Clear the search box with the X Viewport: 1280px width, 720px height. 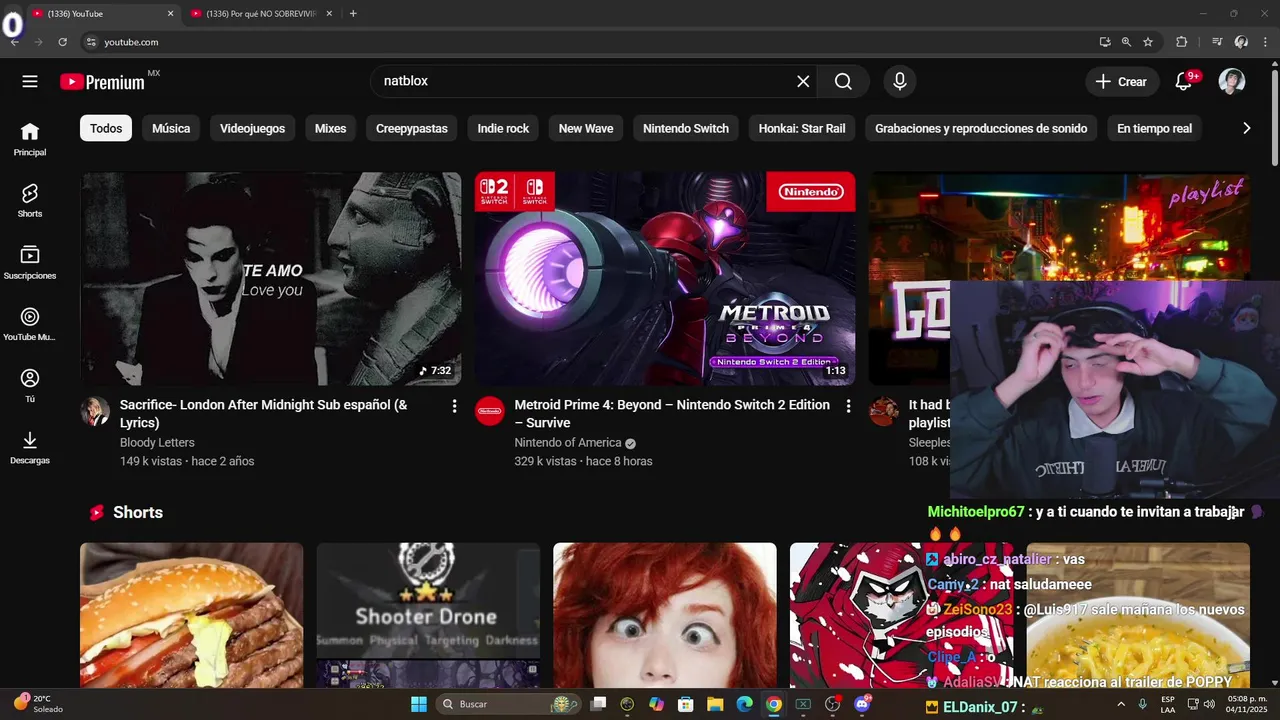coord(803,81)
